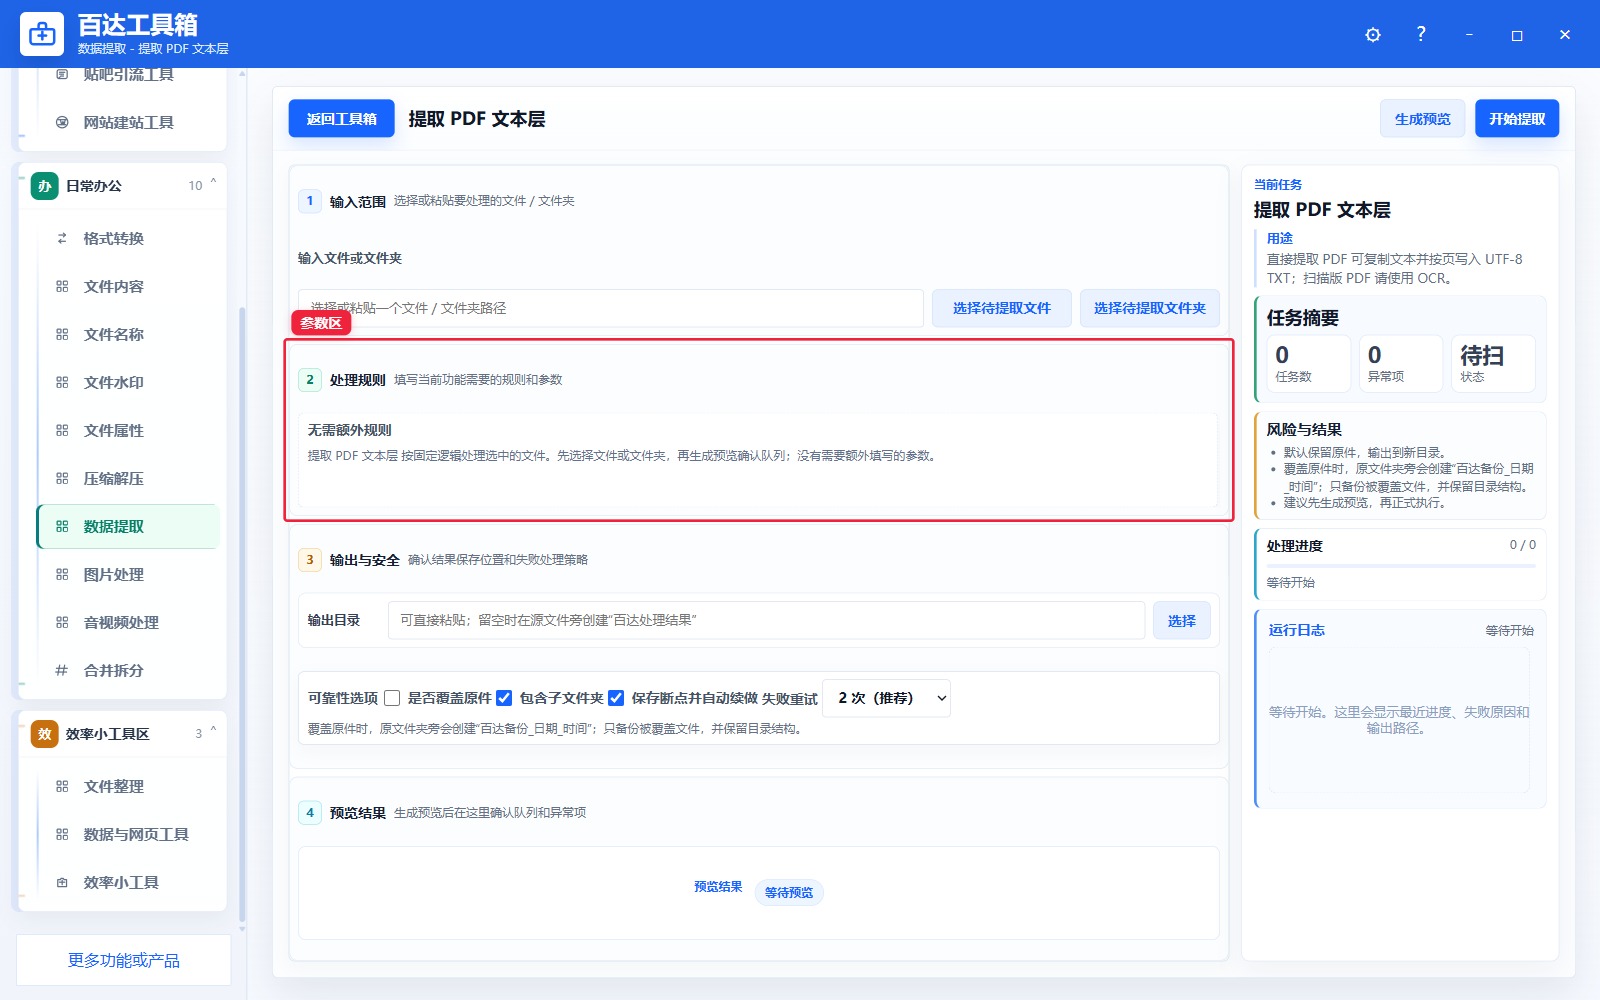This screenshot has width=1600, height=1000.
Task: Open 合并拆分 in the sidebar
Action: pos(128,670)
